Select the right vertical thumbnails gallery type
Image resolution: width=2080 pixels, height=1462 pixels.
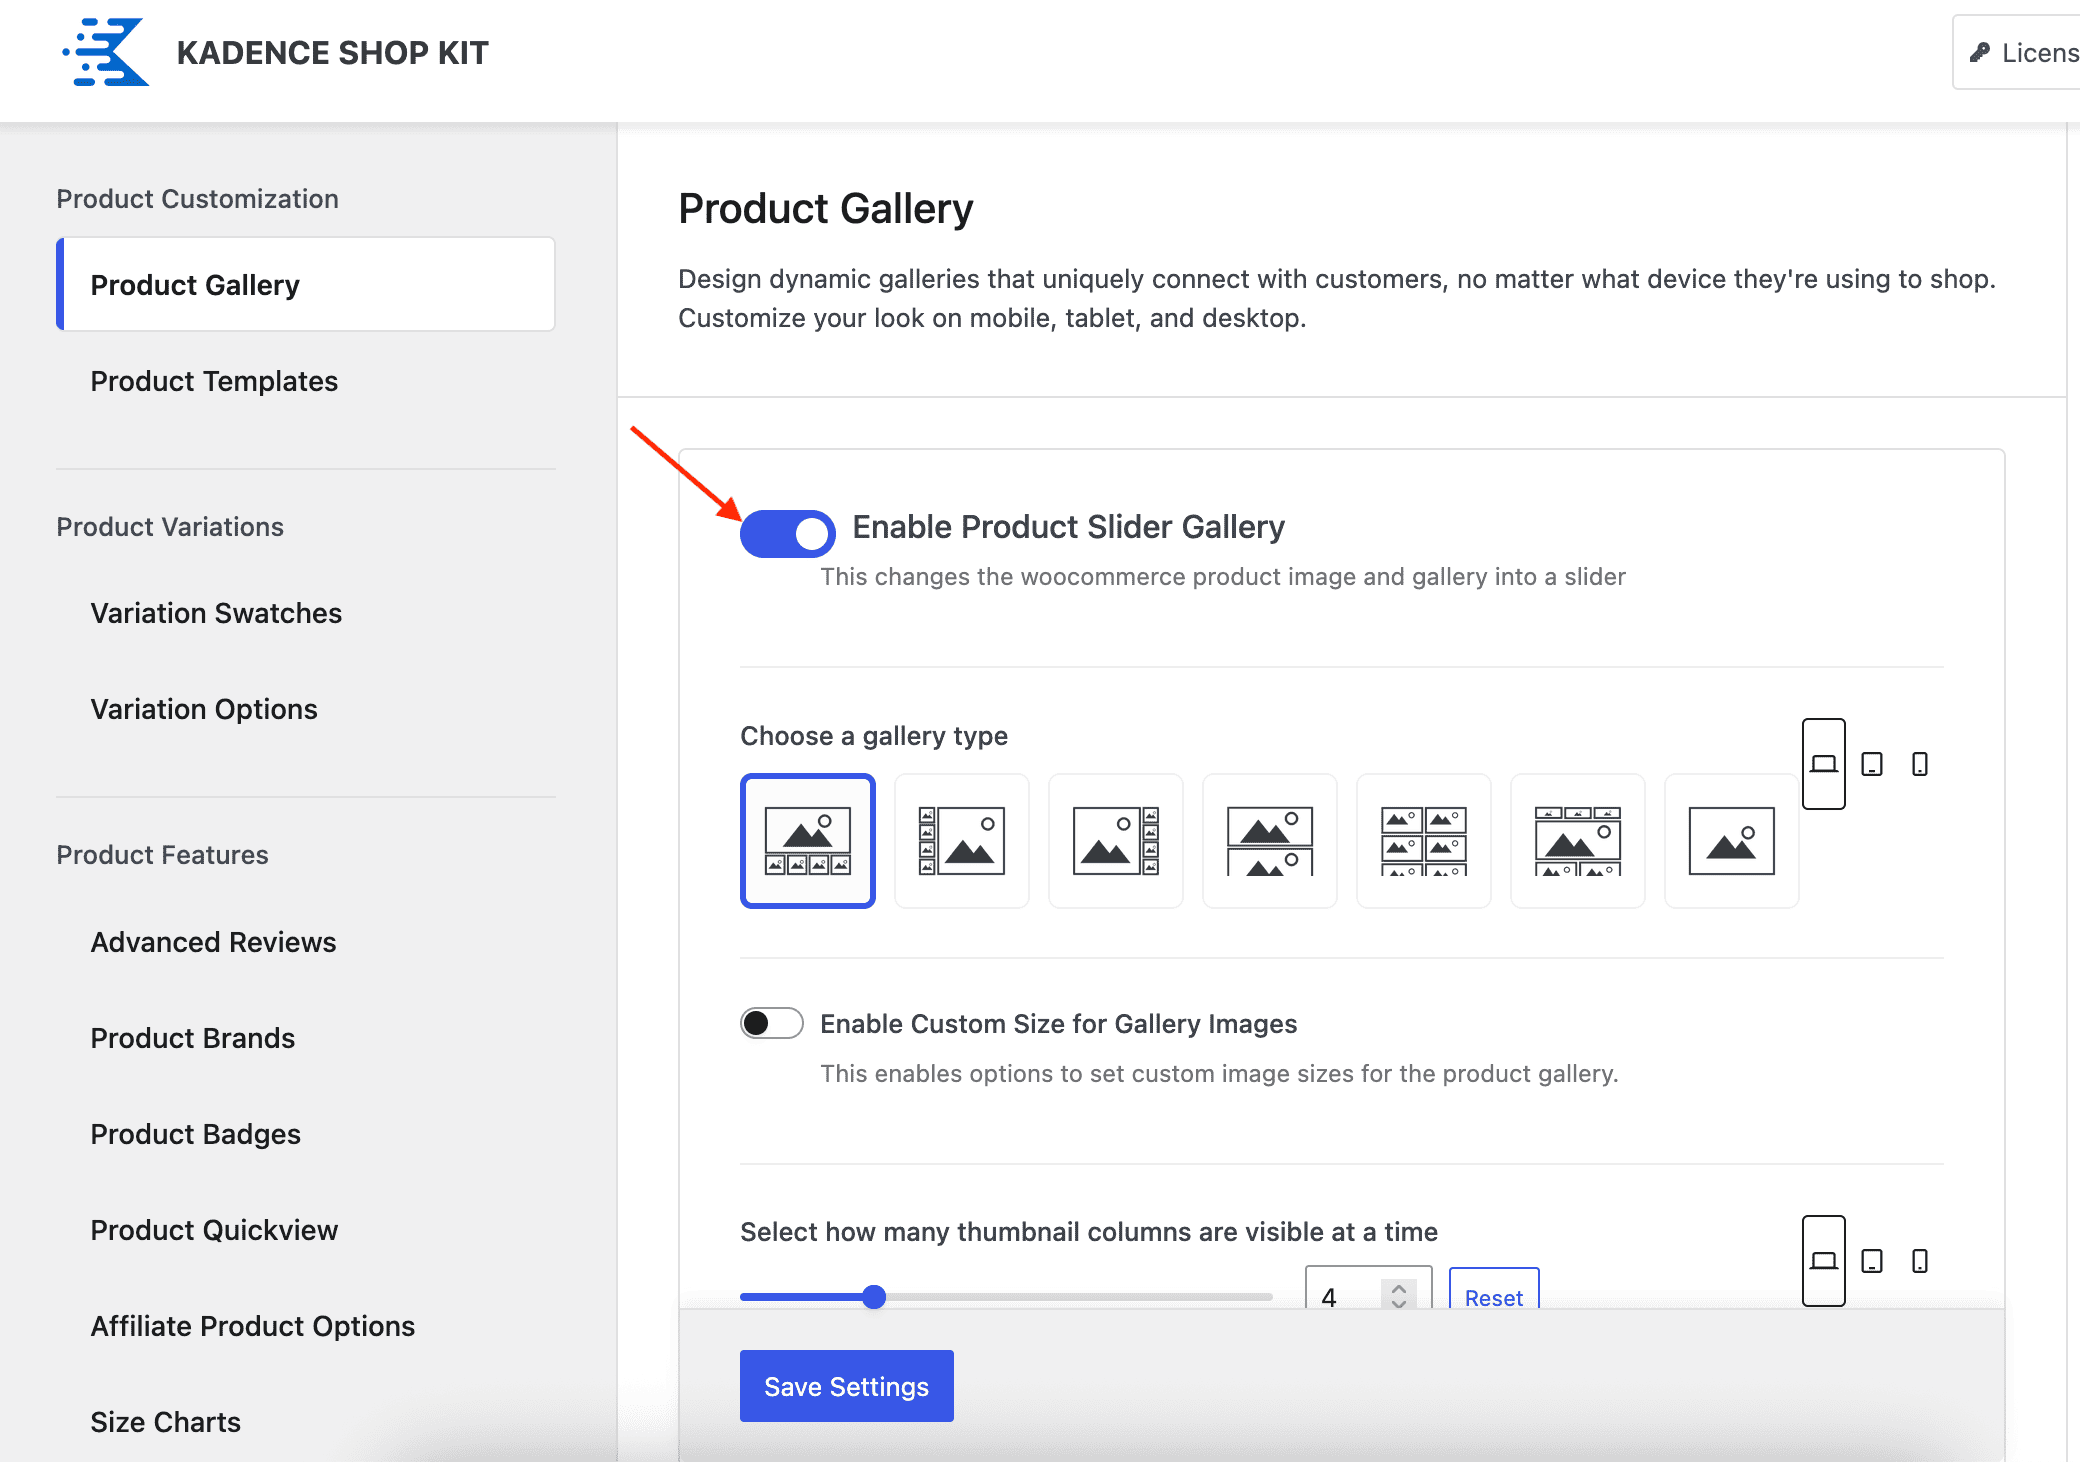[x=1115, y=840]
